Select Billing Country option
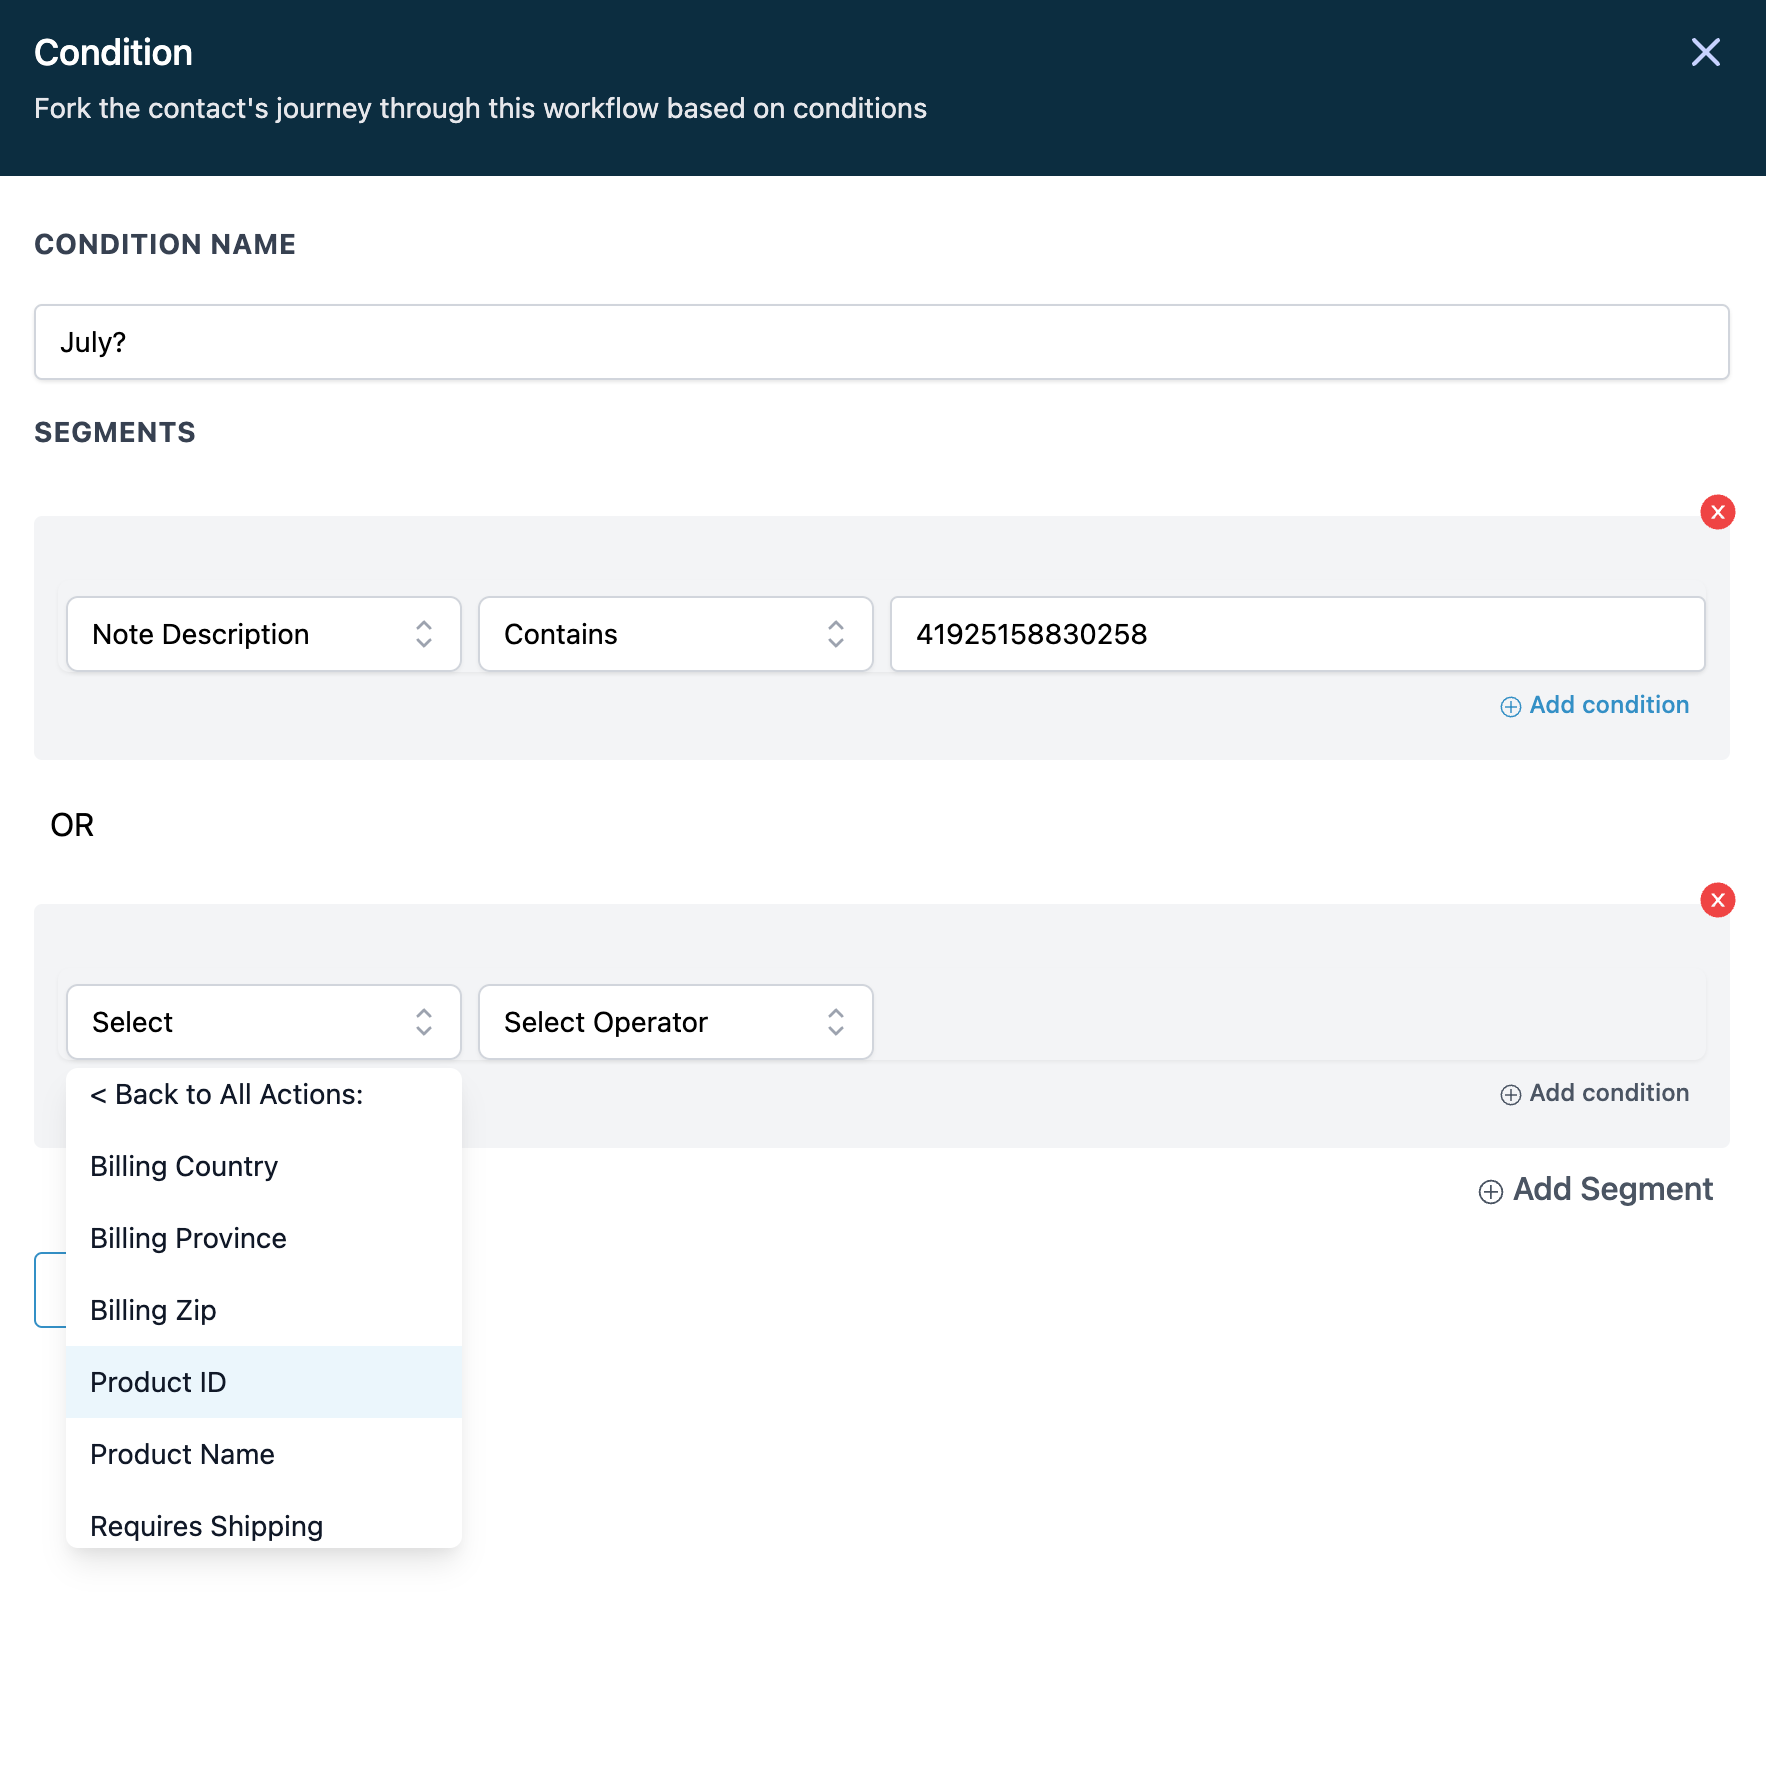This screenshot has height=1766, width=1766. 264,1166
